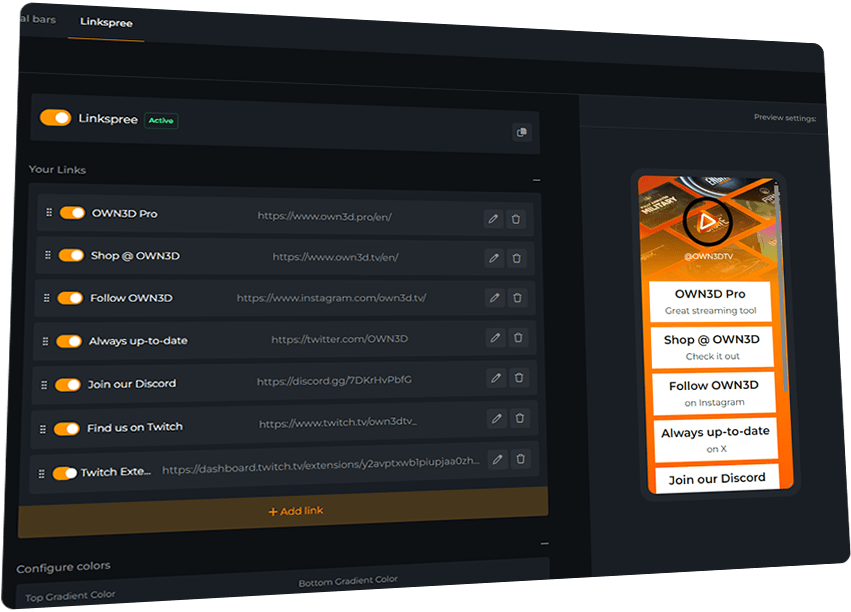
Task: Click the dashboard.twitch.tv extensions URL
Action: (x=321, y=465)
